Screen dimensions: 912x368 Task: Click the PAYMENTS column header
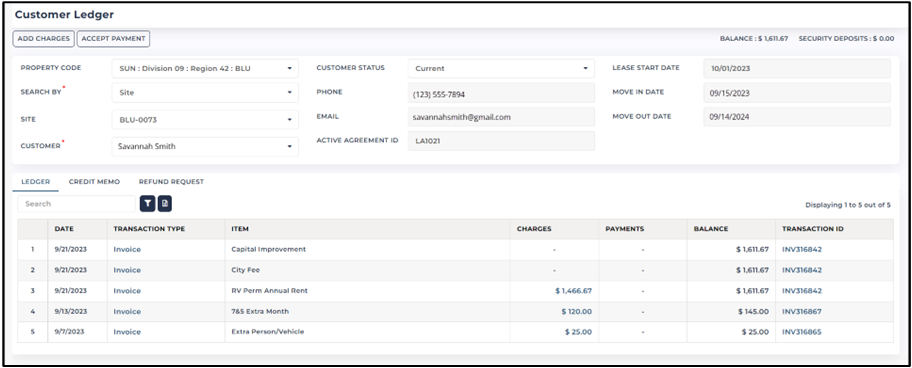click(643, 229)
